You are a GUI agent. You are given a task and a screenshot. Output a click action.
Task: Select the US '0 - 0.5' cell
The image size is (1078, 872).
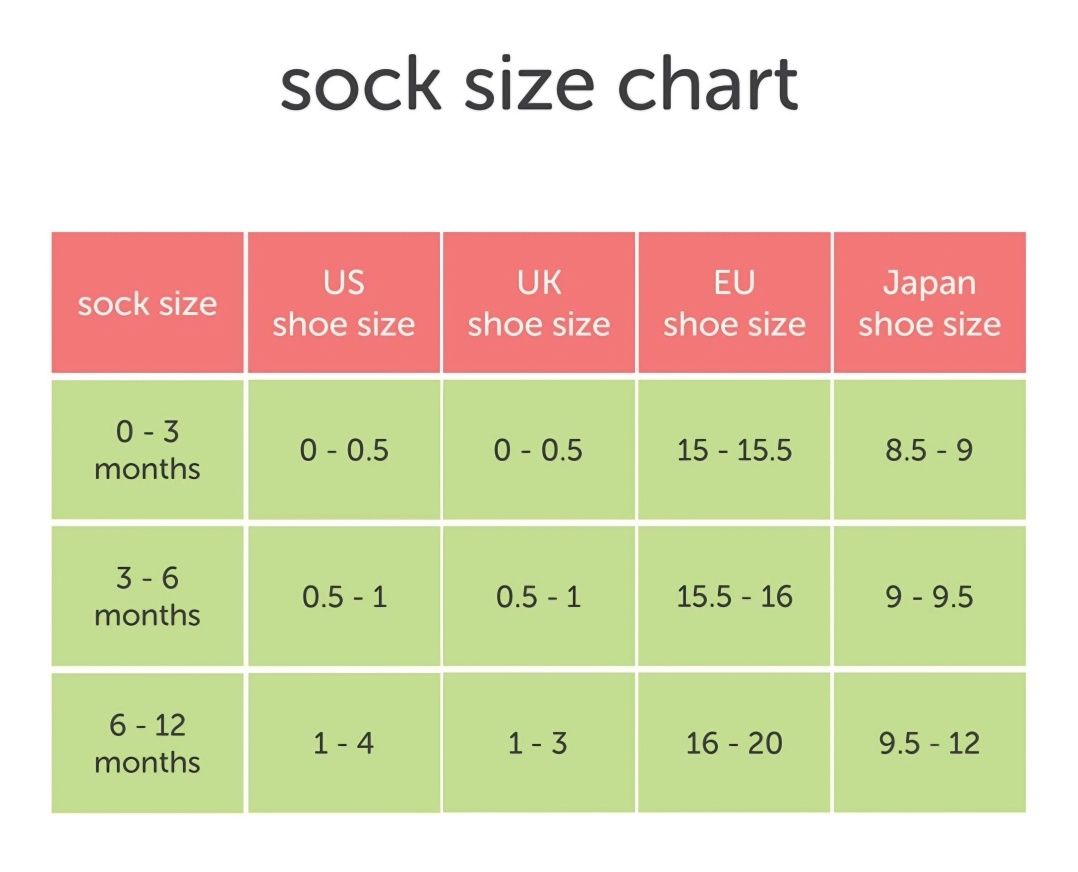(x=344, y=450)
